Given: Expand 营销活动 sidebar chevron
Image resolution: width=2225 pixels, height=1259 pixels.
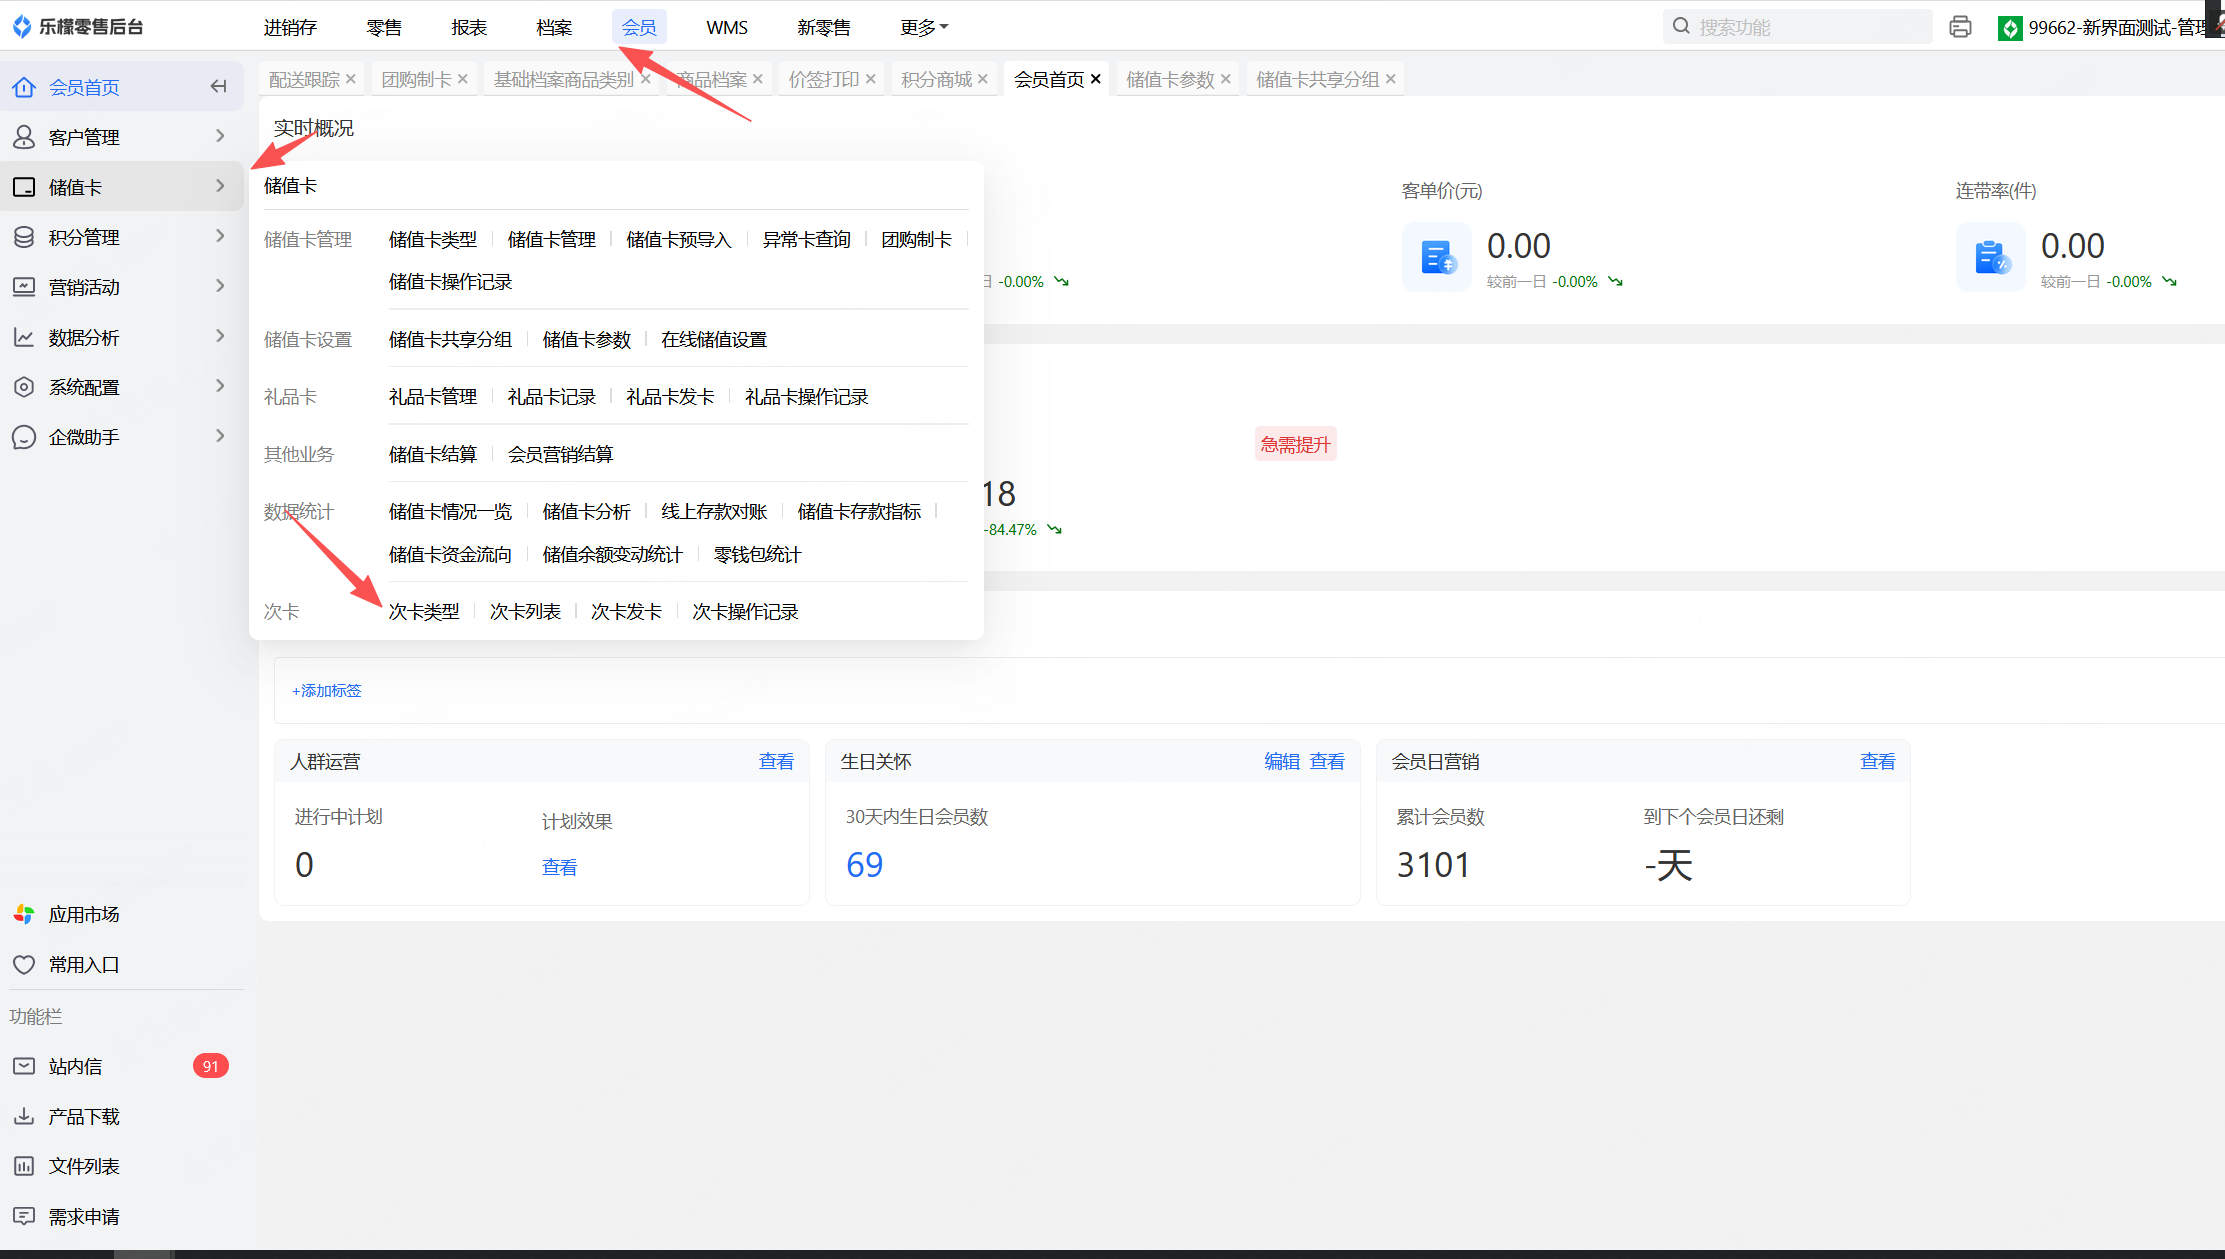Looking at the screenshot, I should 220,286.
